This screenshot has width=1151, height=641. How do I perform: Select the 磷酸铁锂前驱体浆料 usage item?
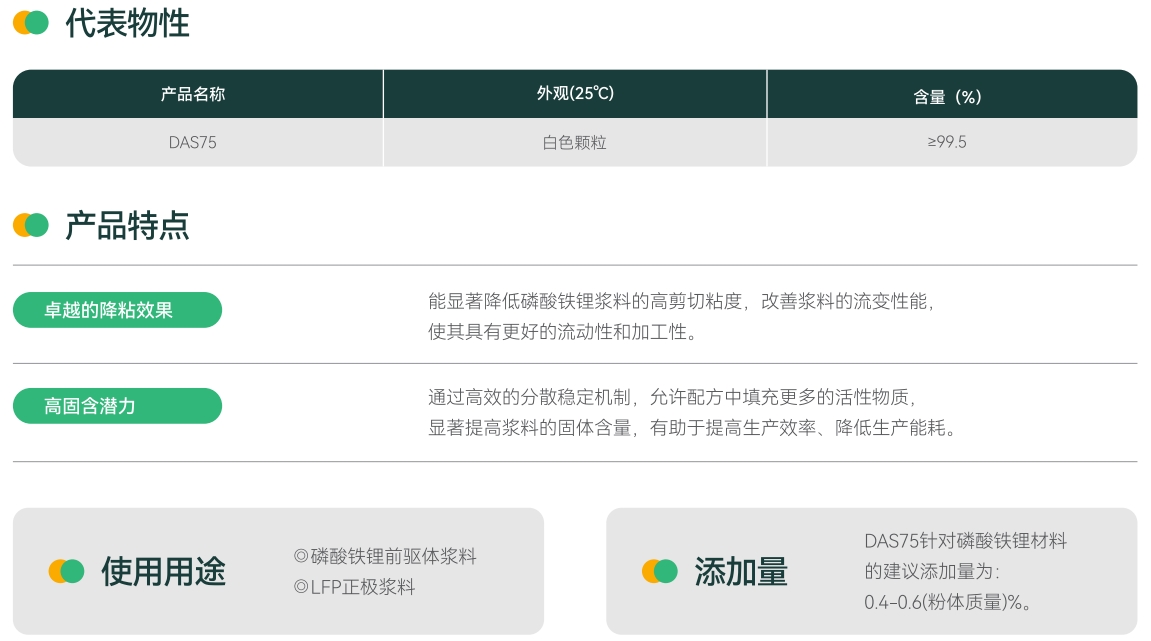(385, 556)
